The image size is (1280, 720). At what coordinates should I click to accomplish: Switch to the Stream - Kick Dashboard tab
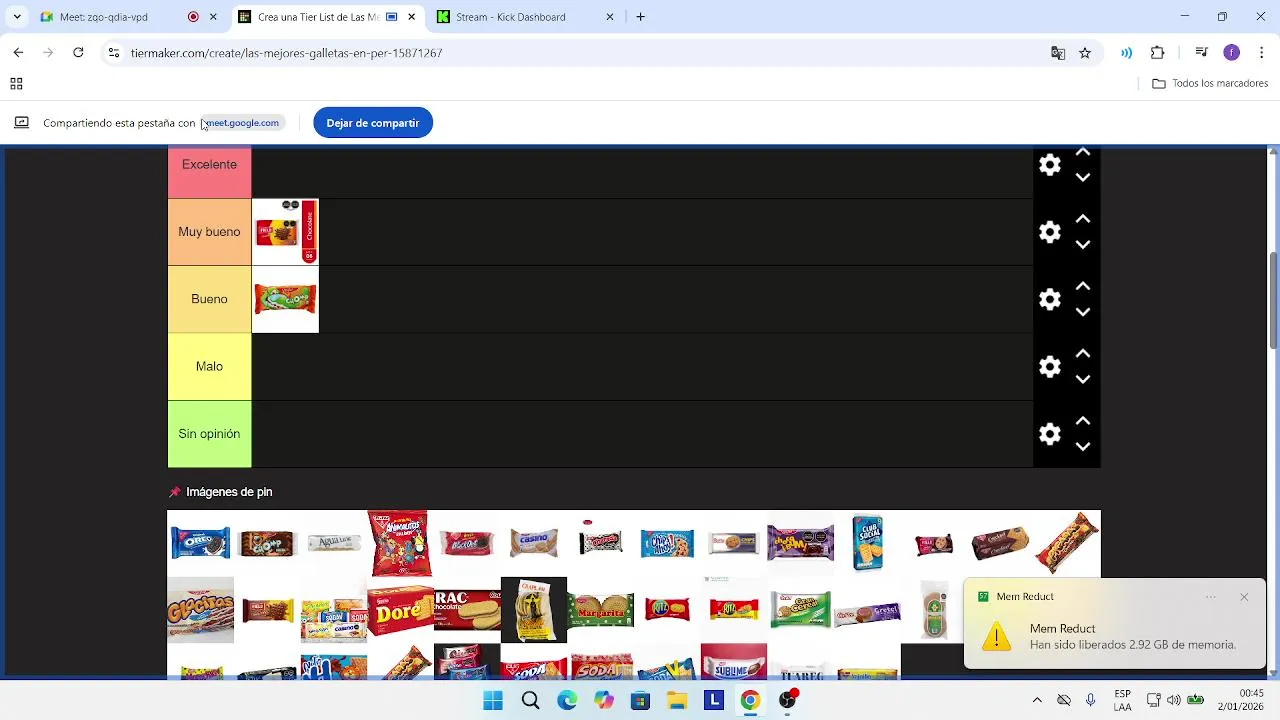(527, 17)
